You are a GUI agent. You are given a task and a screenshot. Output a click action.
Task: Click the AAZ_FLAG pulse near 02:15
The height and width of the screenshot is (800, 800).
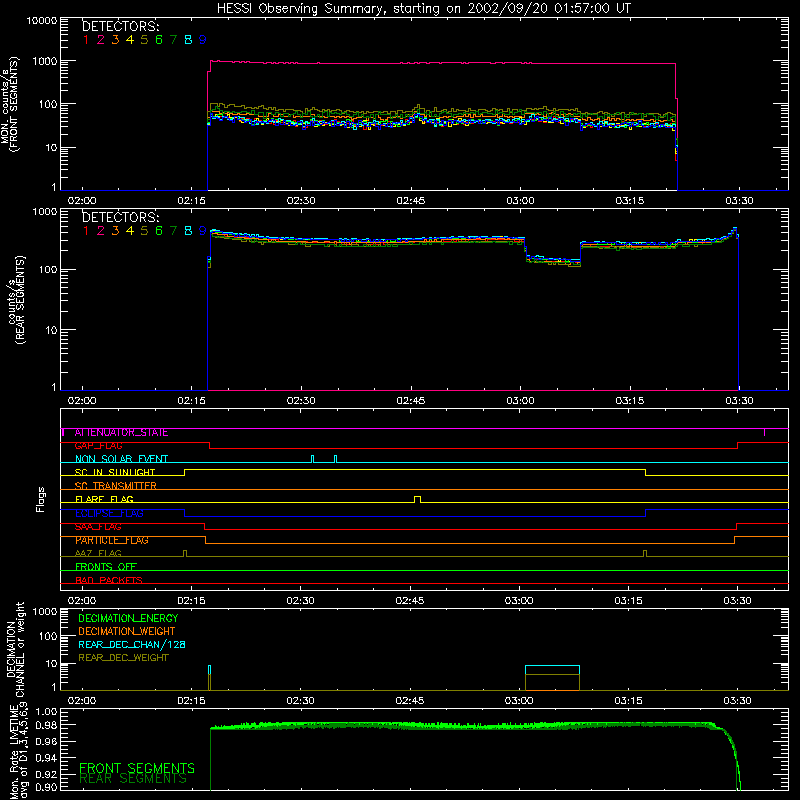click(x=185, y=554)
